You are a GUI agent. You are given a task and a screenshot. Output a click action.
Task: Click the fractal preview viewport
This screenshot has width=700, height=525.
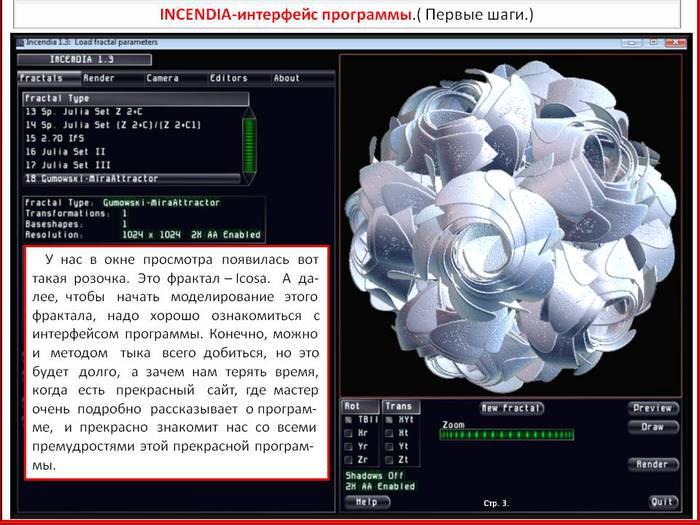tap(510, 225)
